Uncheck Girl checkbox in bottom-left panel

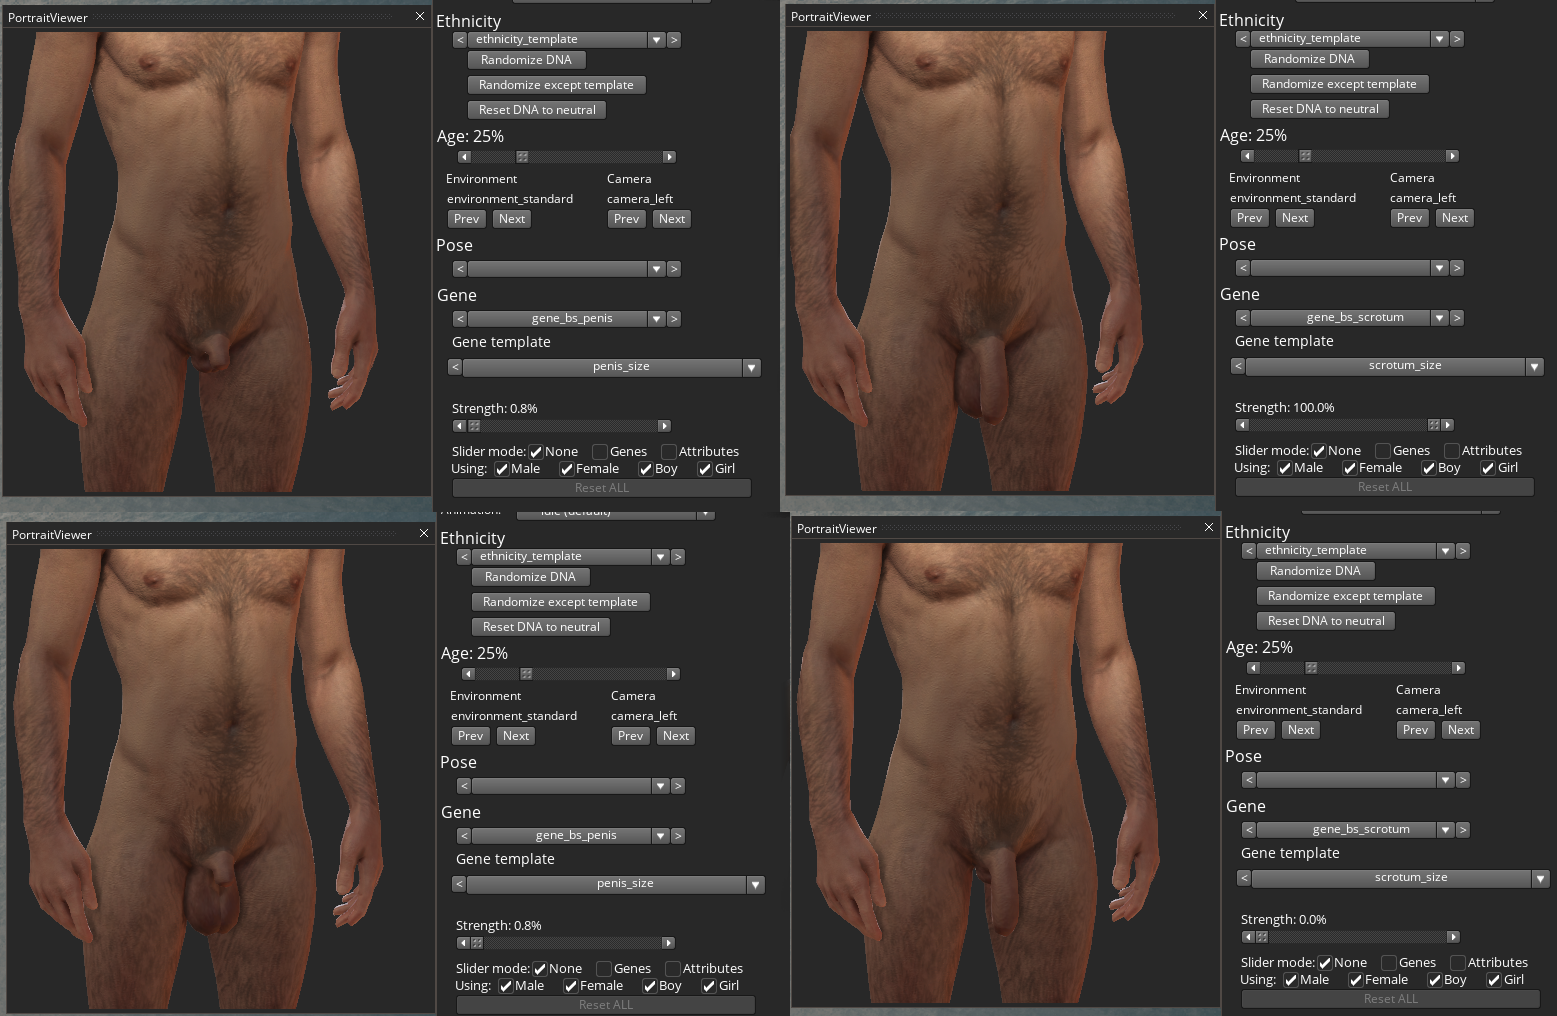coord(709,986)
